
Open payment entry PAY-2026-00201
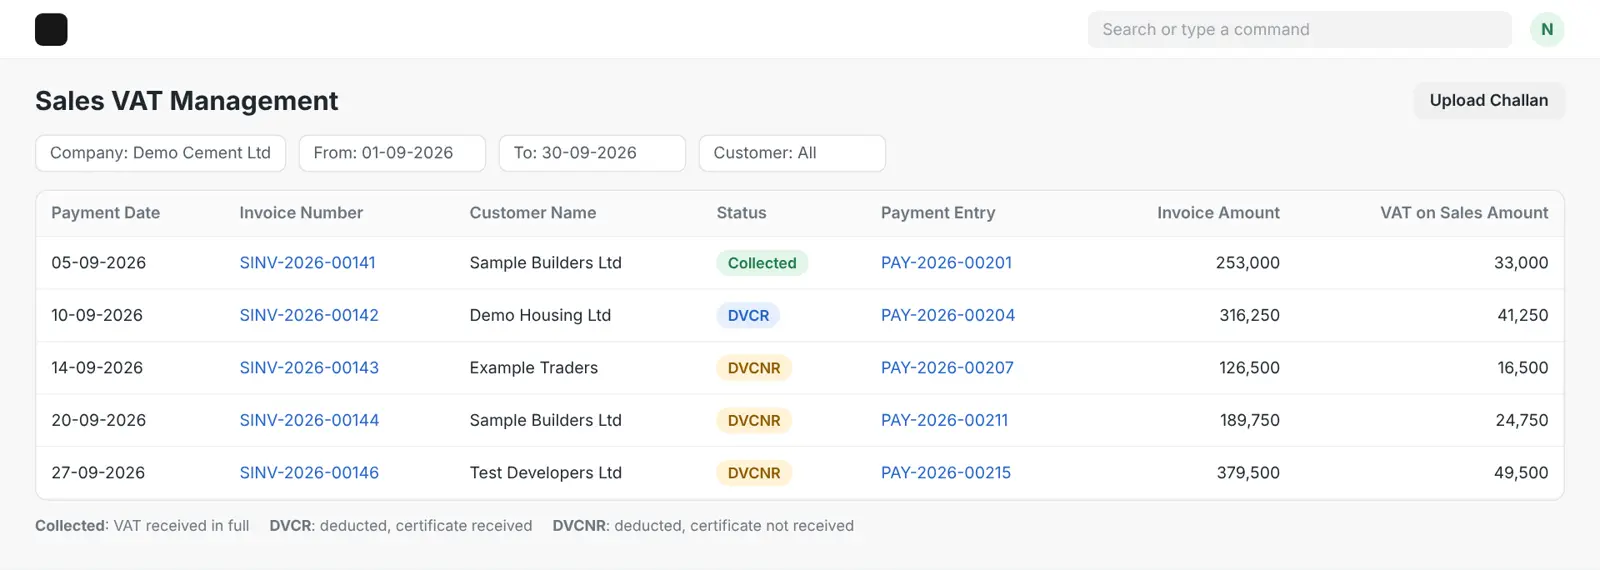946,263
